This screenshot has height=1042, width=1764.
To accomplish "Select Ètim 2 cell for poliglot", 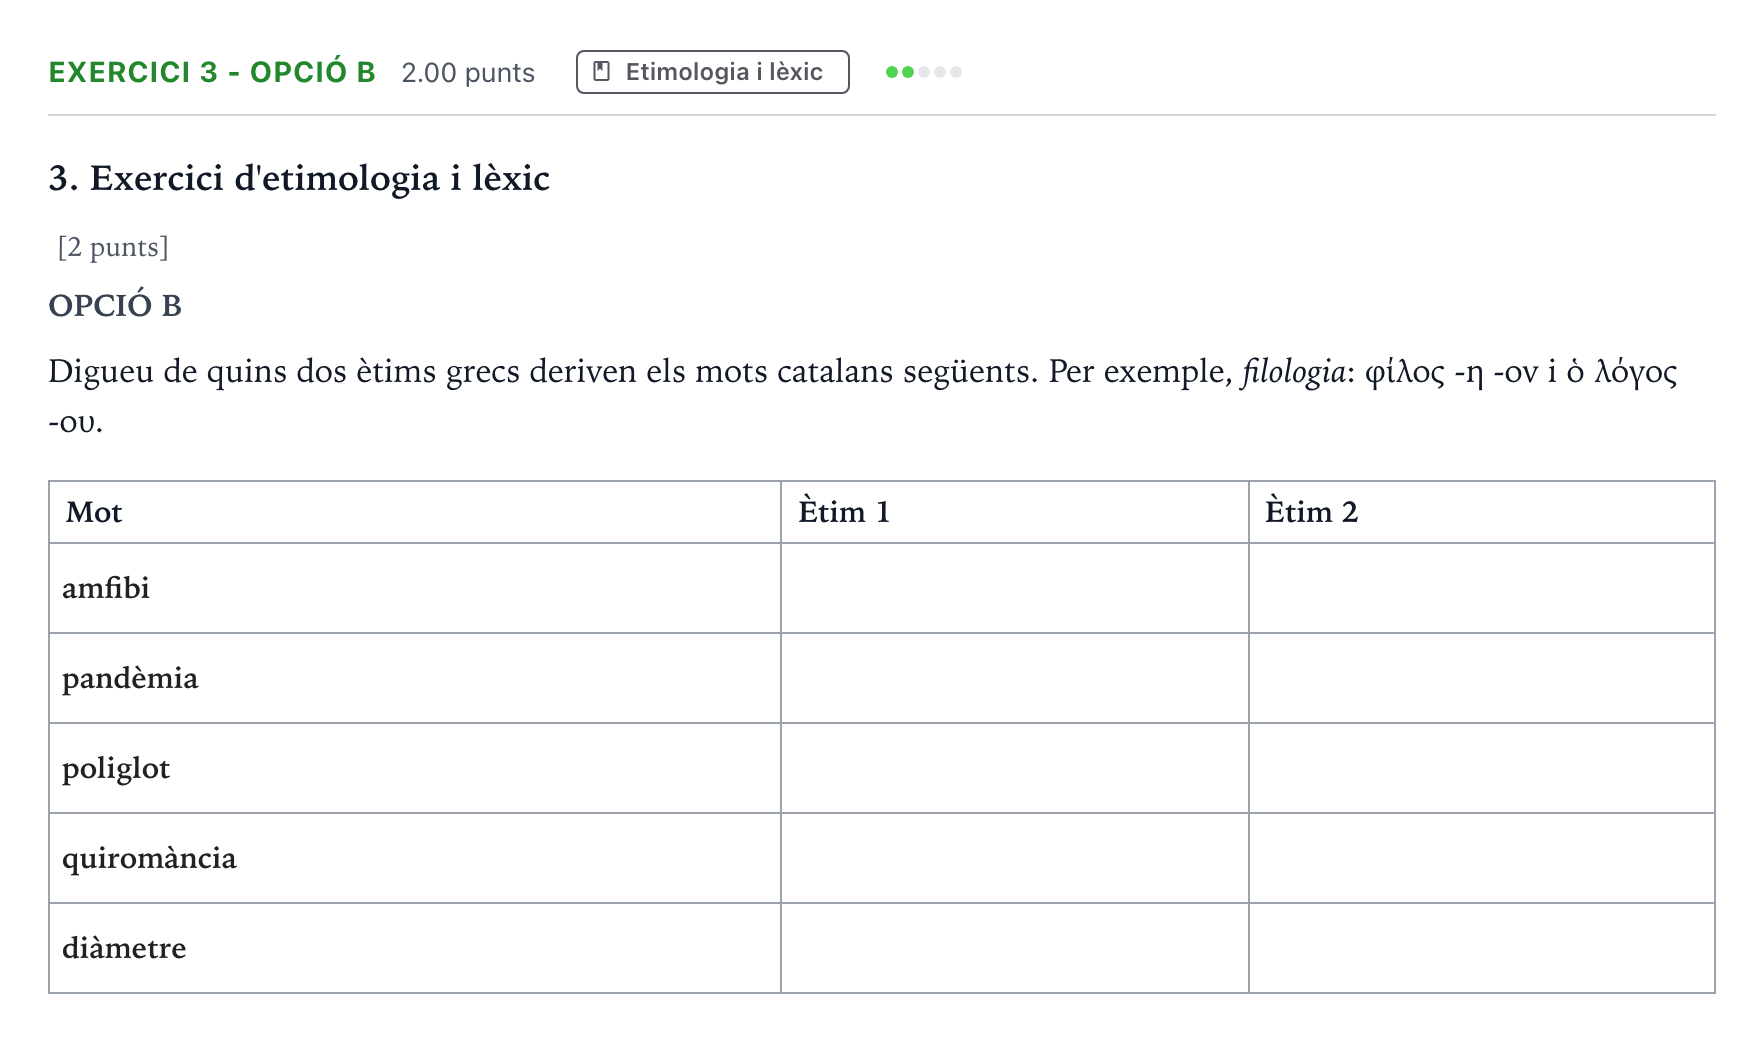I will coord(1482,768).
